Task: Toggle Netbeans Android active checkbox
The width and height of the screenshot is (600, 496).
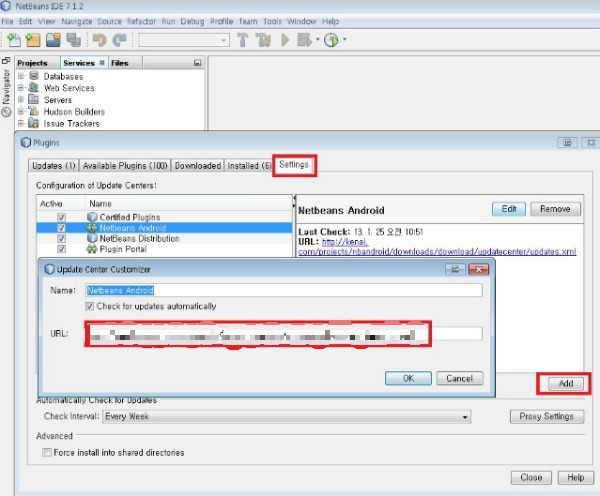Action: (x=61, y=228)
